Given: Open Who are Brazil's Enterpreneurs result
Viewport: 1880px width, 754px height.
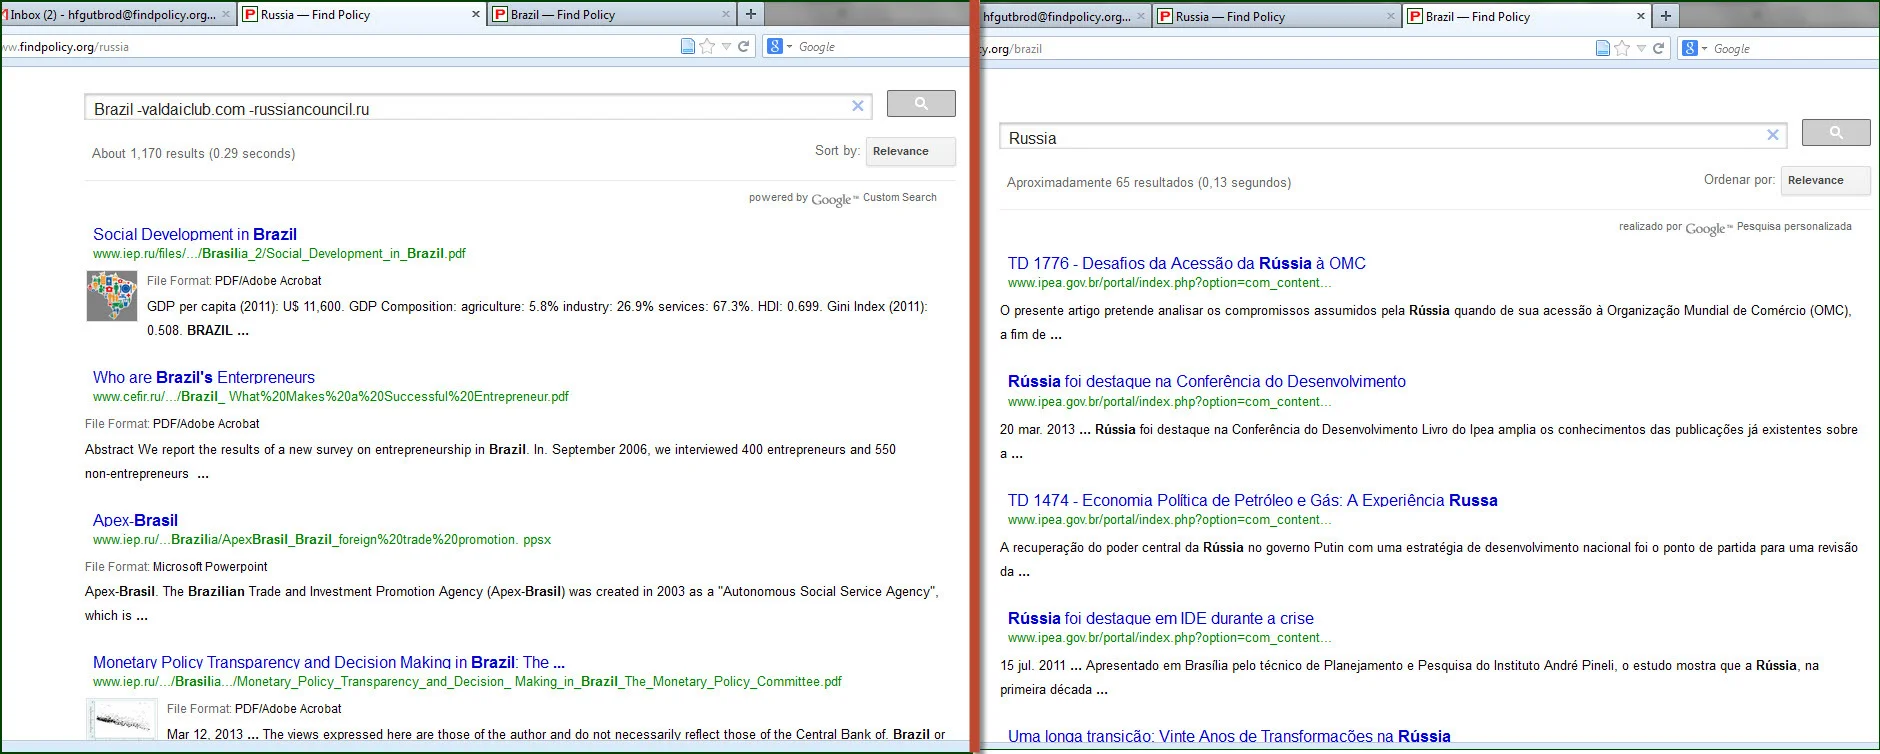Looking at the screenshot, I should (204, 377).
